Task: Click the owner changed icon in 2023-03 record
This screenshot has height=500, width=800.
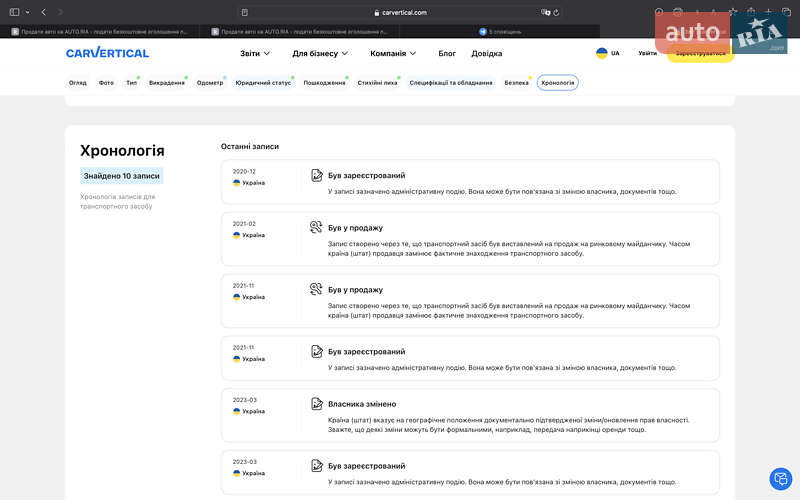Action: 316,404
